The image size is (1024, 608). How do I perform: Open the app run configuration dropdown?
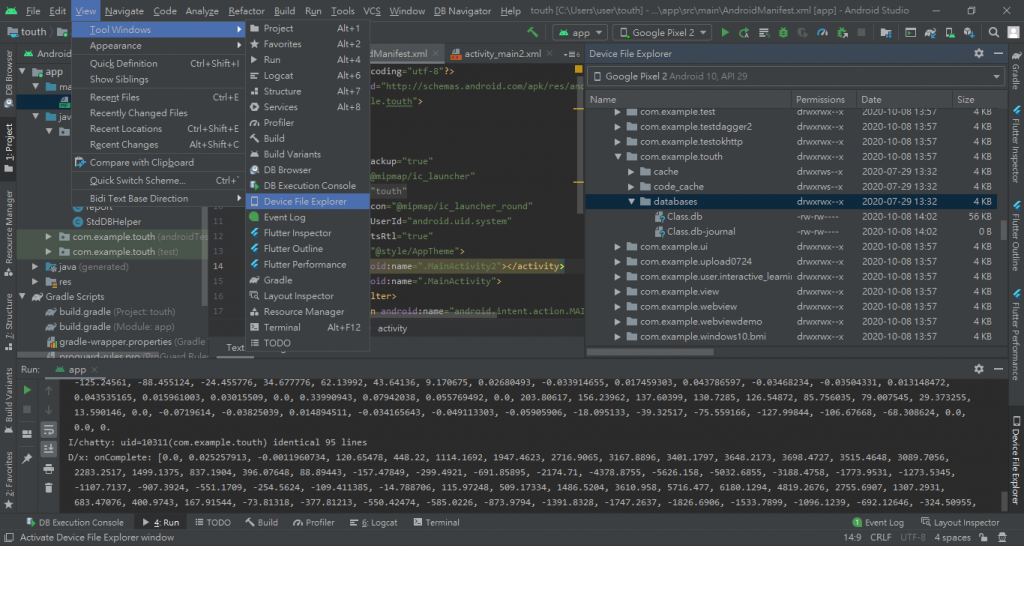pos(580,33)
